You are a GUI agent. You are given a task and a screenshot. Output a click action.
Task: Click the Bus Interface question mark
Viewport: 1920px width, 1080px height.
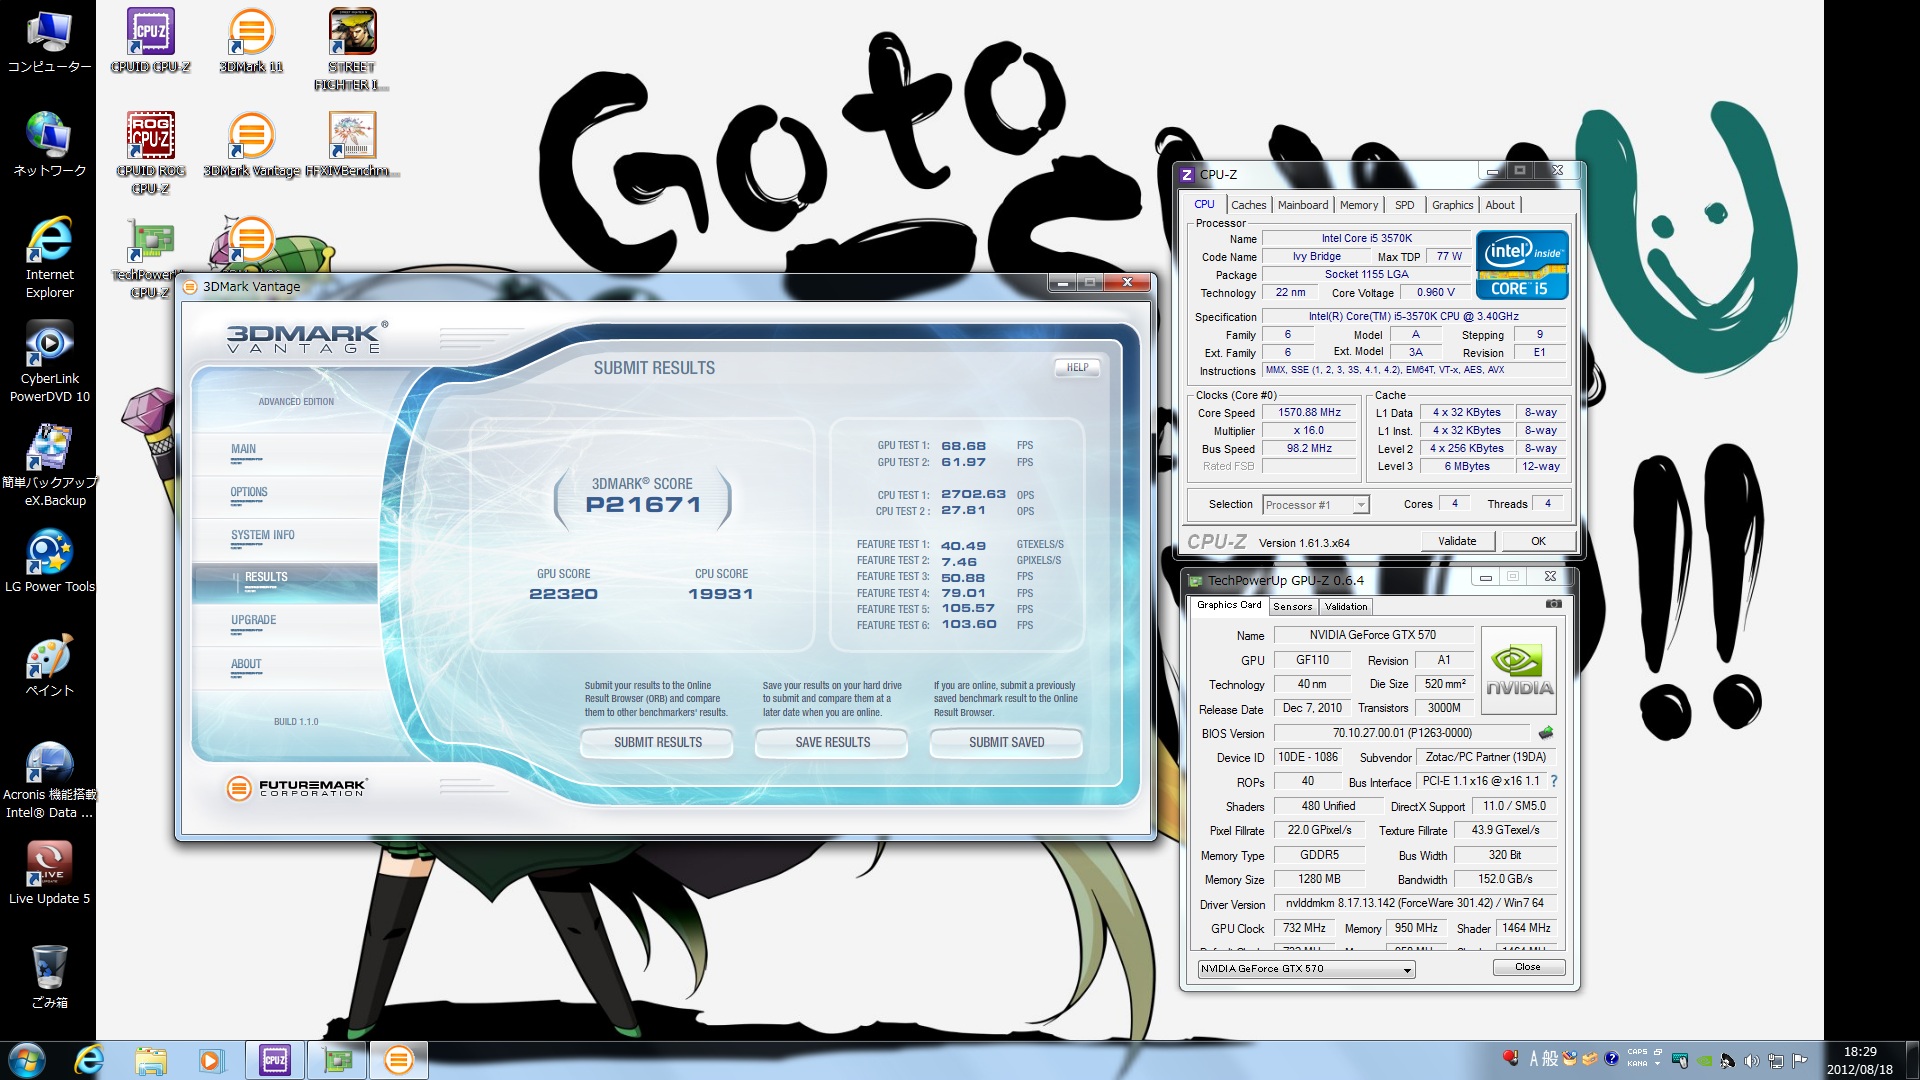pyautogui.click(x=1554, y=781)
